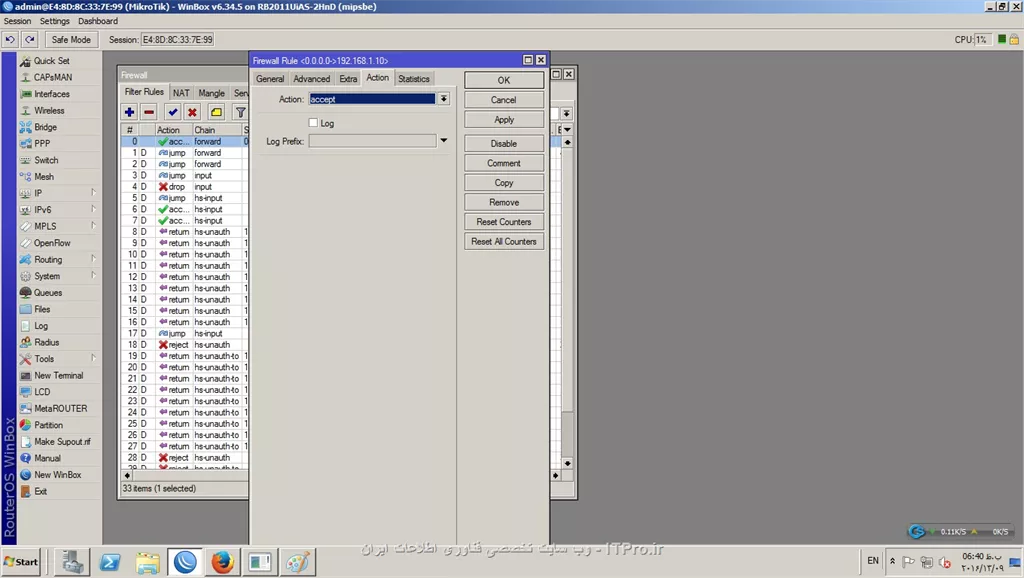Open Firefox from taskbar
Screen dimensions: 1024x578
tap(222, 562)
